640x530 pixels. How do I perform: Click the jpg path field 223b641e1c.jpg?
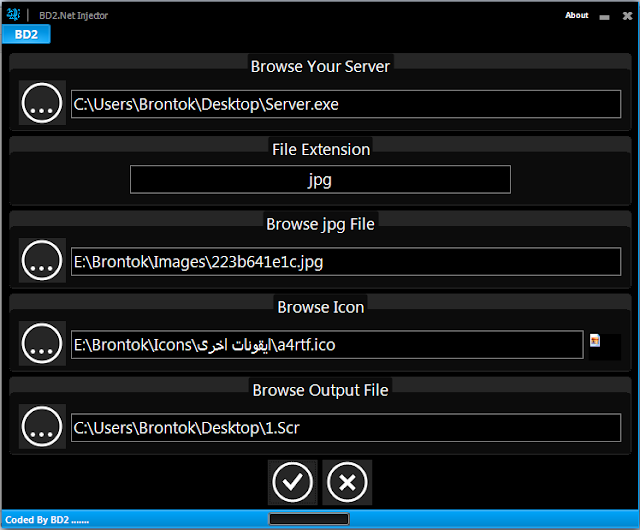tap(346, 261)
